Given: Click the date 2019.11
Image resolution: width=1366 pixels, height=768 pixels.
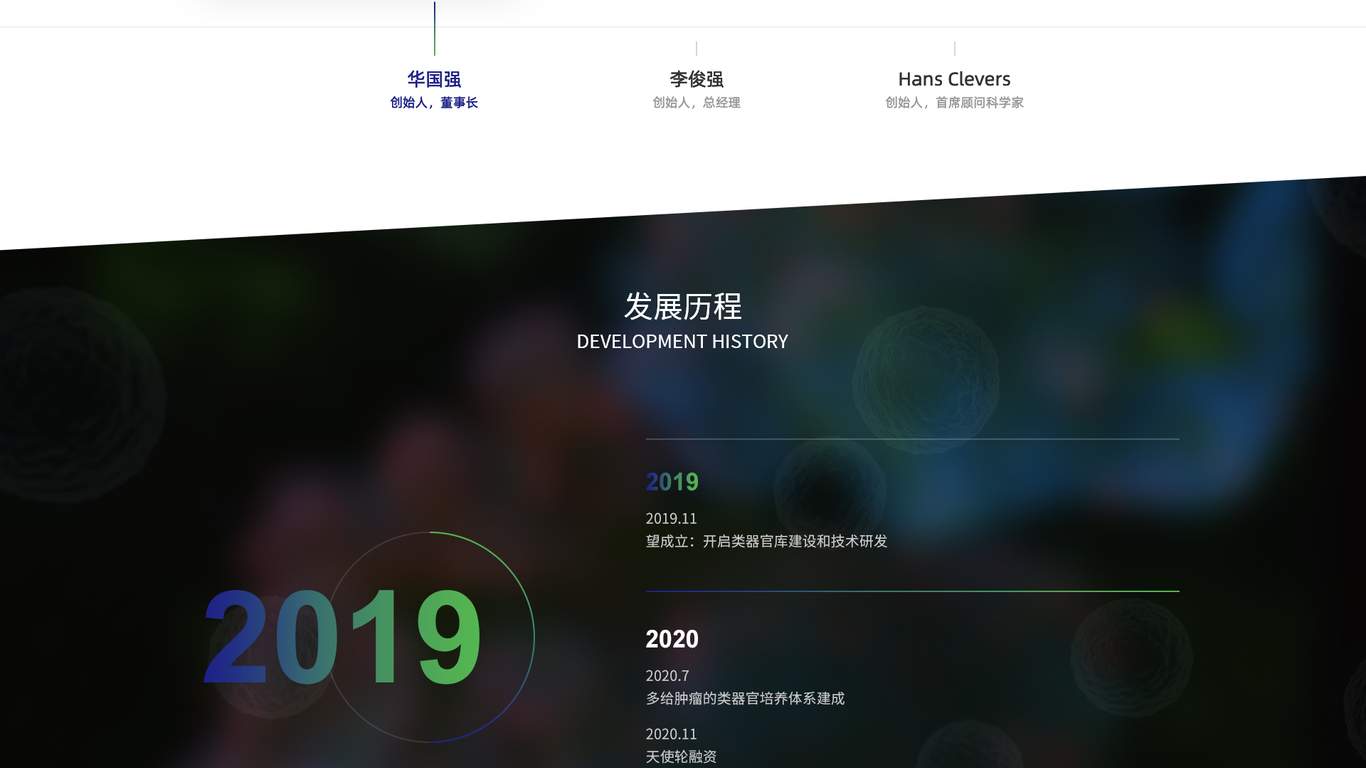Looking at the screenshot, I should (x=671, y=518).
